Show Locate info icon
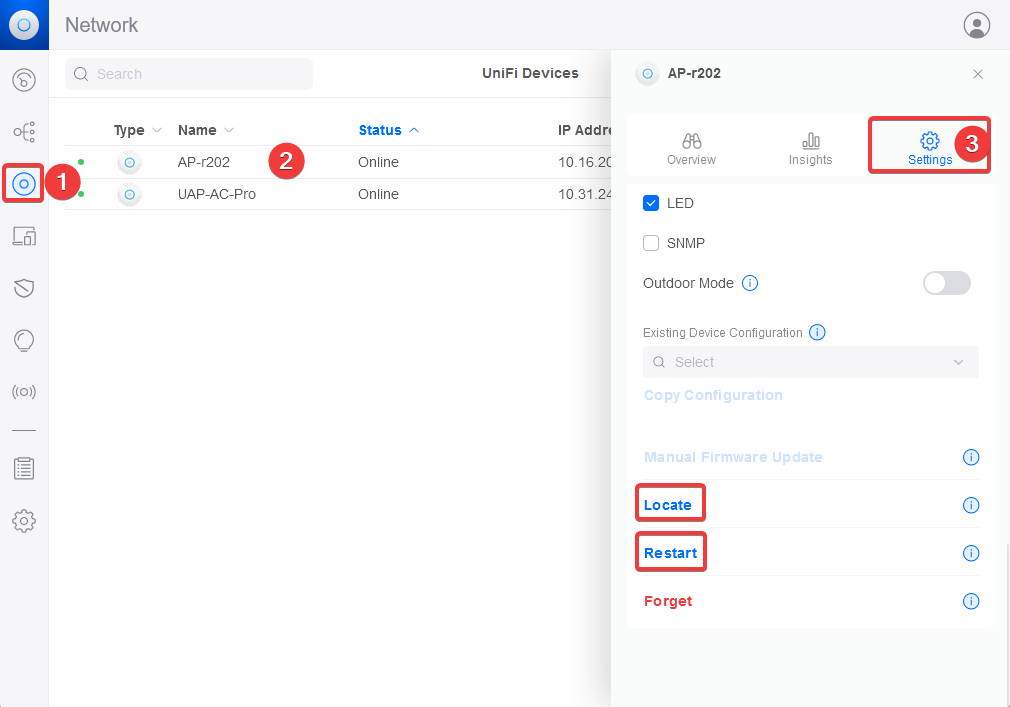The image size is (1010, 707). pos(971,505)
